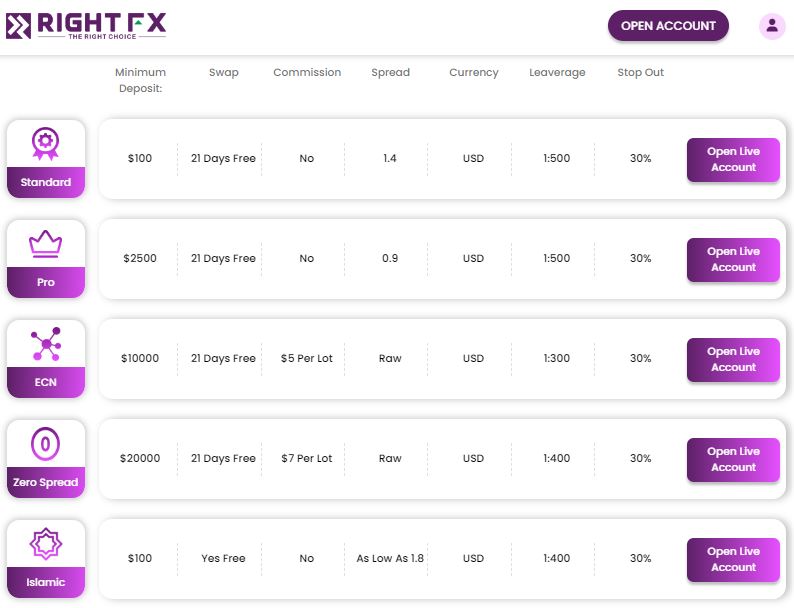The width and height of the screenshot is (794, 608).
Task: Click the OPEN ACCOUNT button
Action: coord(668,26)
